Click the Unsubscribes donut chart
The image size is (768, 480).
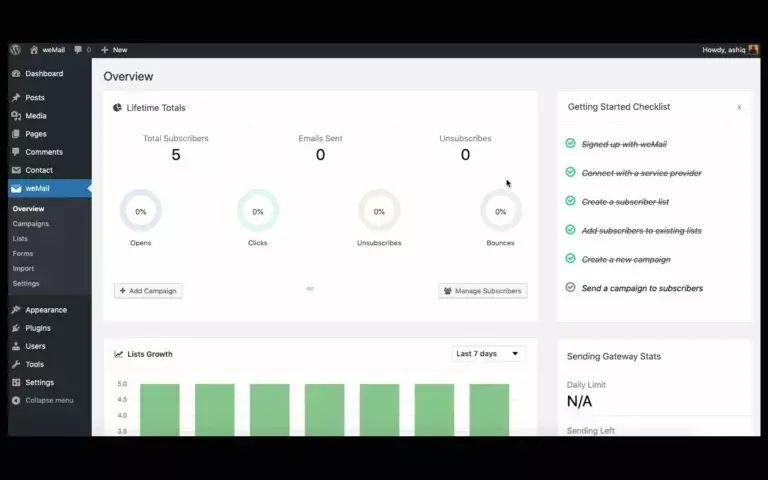coord(379,211)
